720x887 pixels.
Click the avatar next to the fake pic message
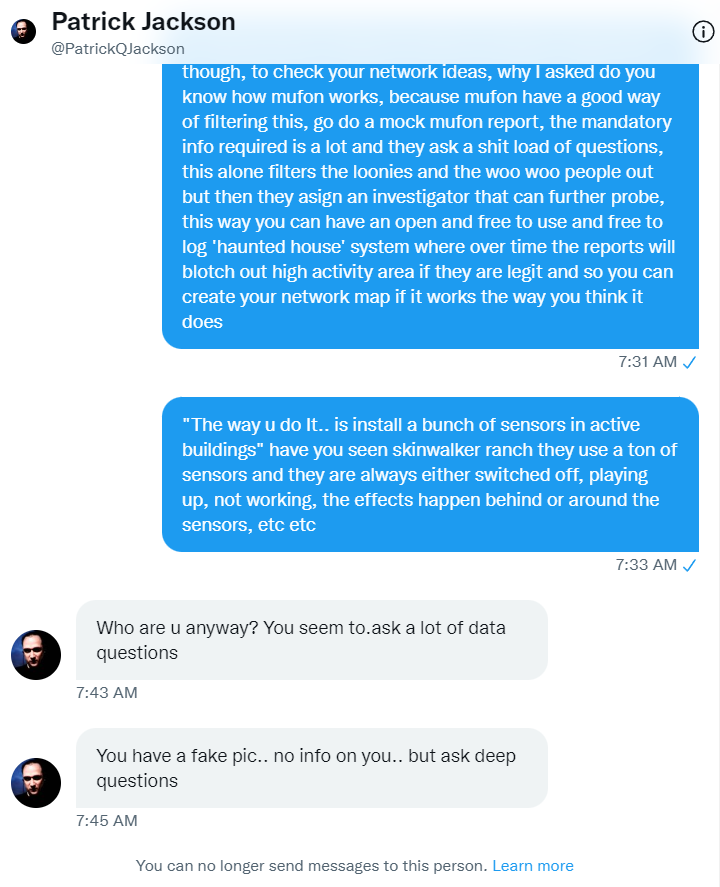[36, 783]
